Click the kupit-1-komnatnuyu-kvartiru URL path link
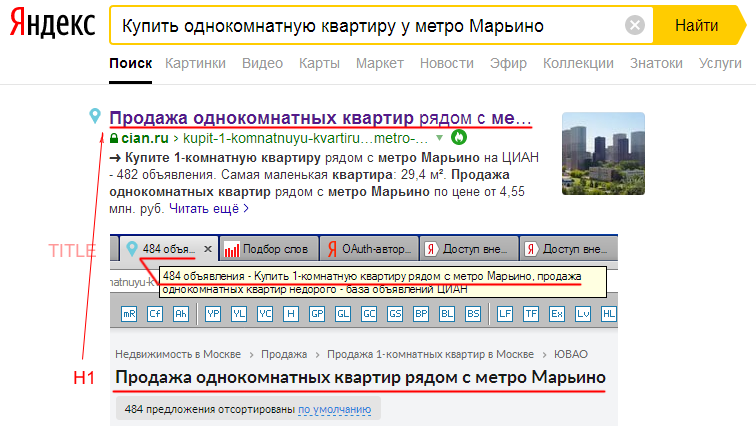756x434 pixels. coord(305,138)
